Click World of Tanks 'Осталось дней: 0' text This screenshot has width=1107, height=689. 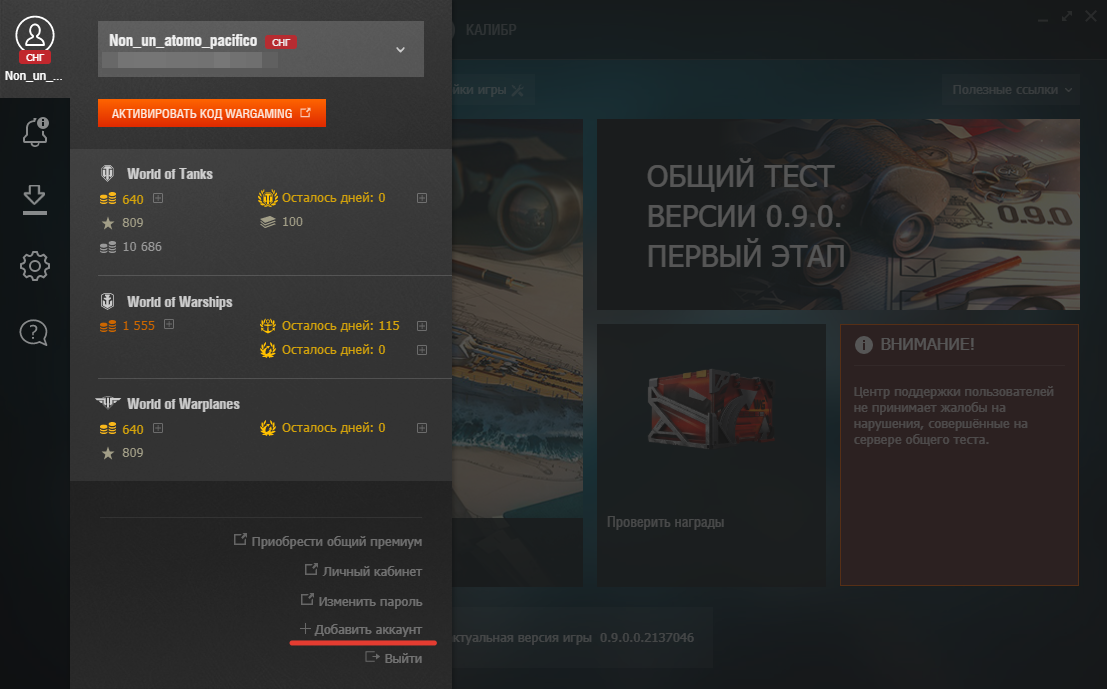coord(333,198)
